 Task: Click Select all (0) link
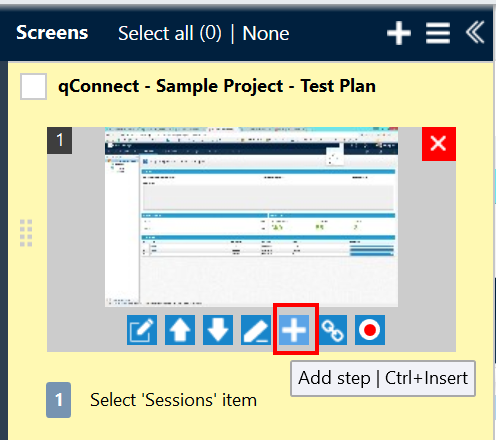tap(170, 33)
